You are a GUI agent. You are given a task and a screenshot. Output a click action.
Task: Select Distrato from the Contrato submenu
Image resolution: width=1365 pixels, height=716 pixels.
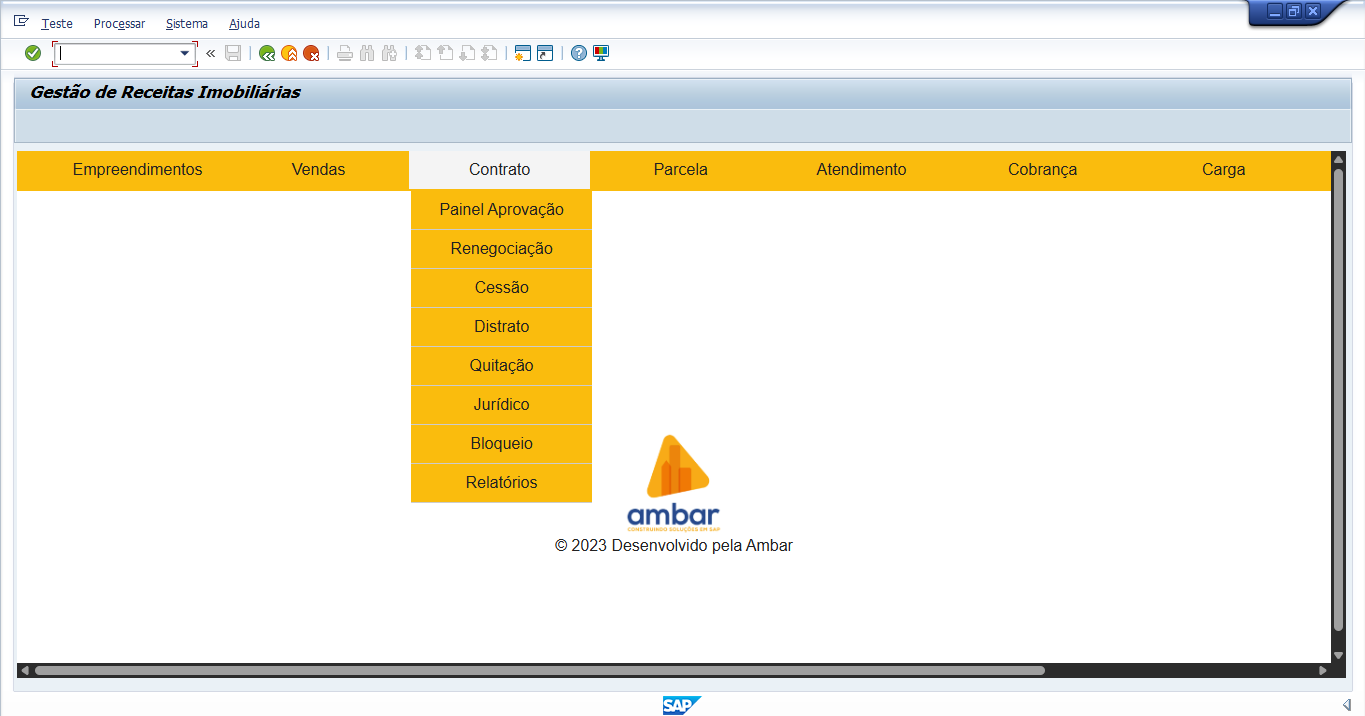(x=501, y=327)
